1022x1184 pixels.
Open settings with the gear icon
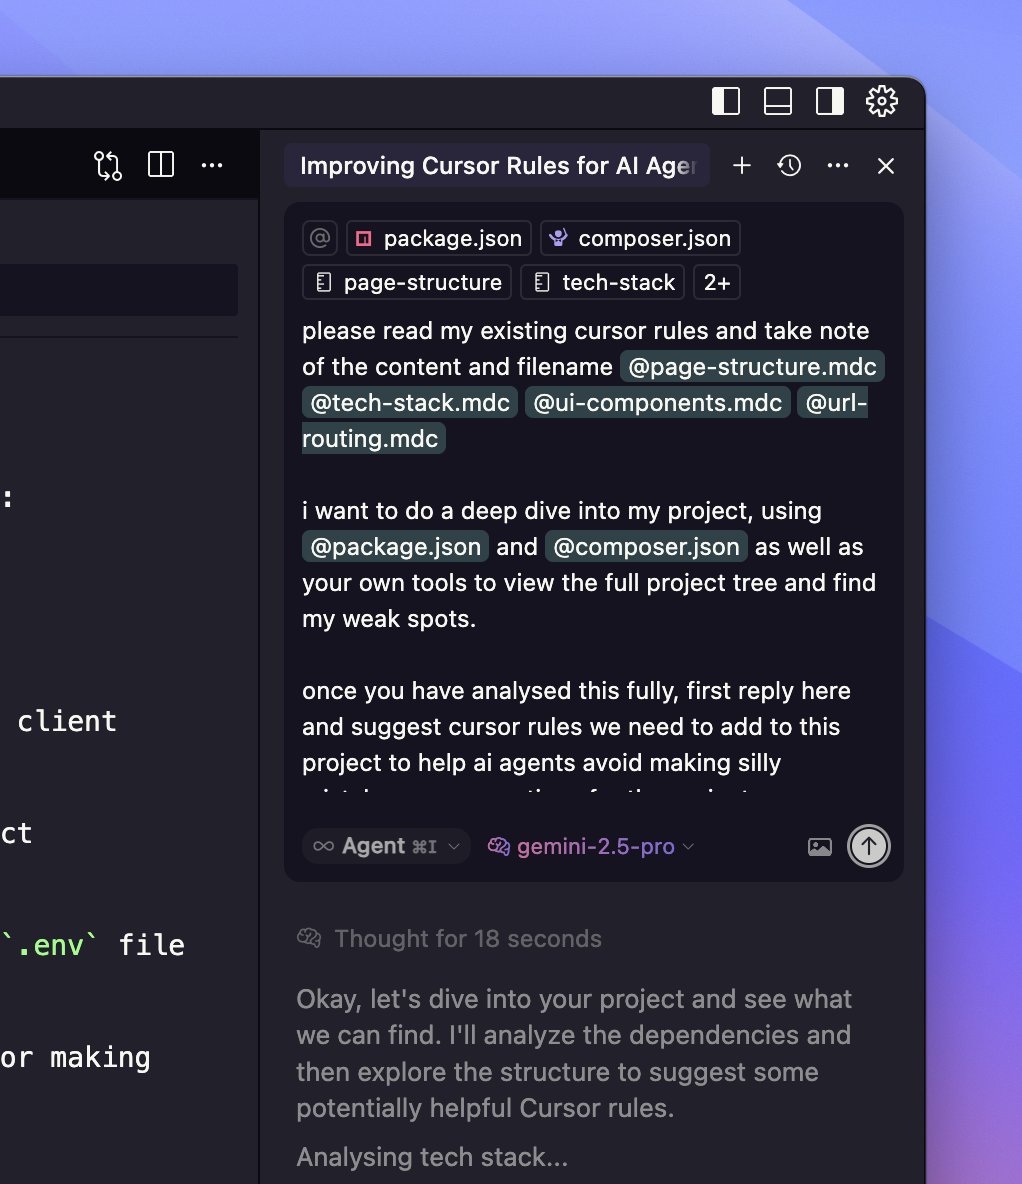(882, 101)
